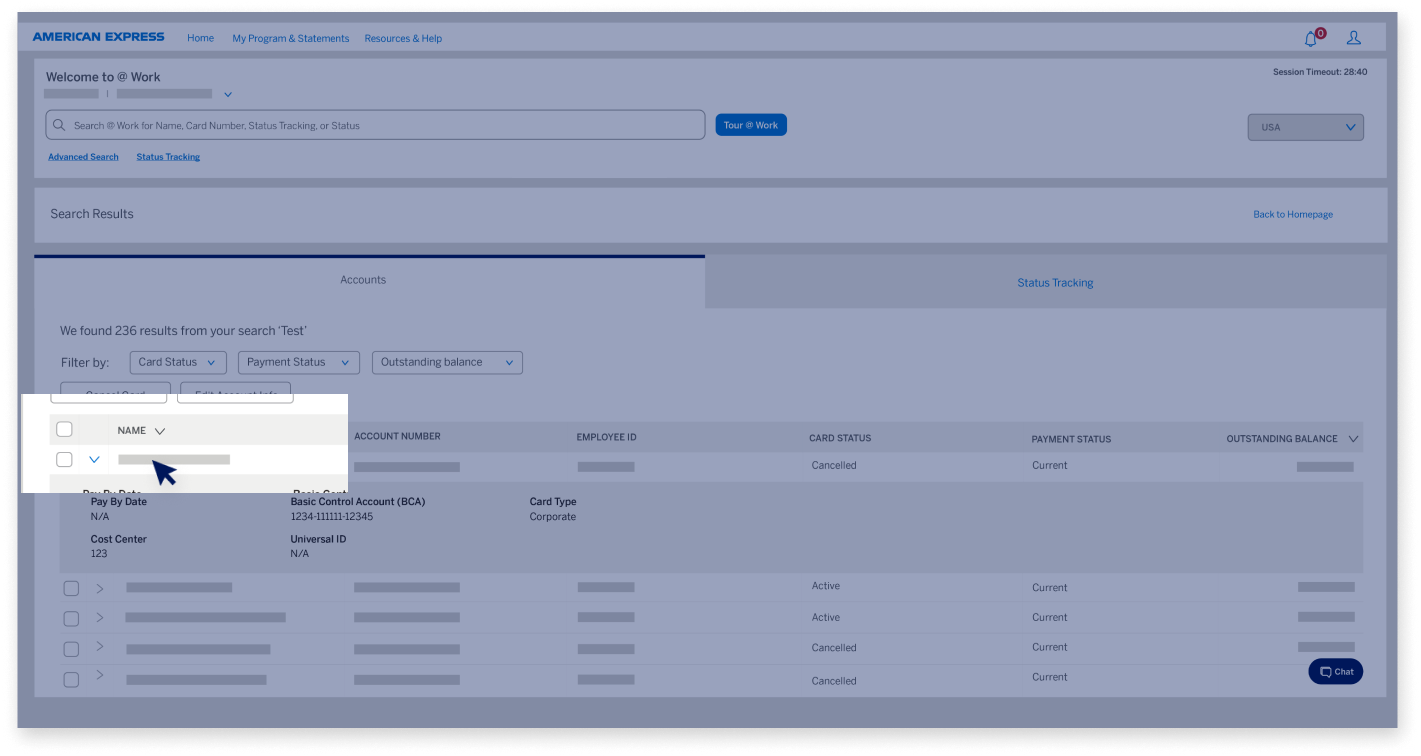The height and width of the screenshot is (756, 1421).
Task: Sort results using the NAME column arrow
Action: point(157,430)
